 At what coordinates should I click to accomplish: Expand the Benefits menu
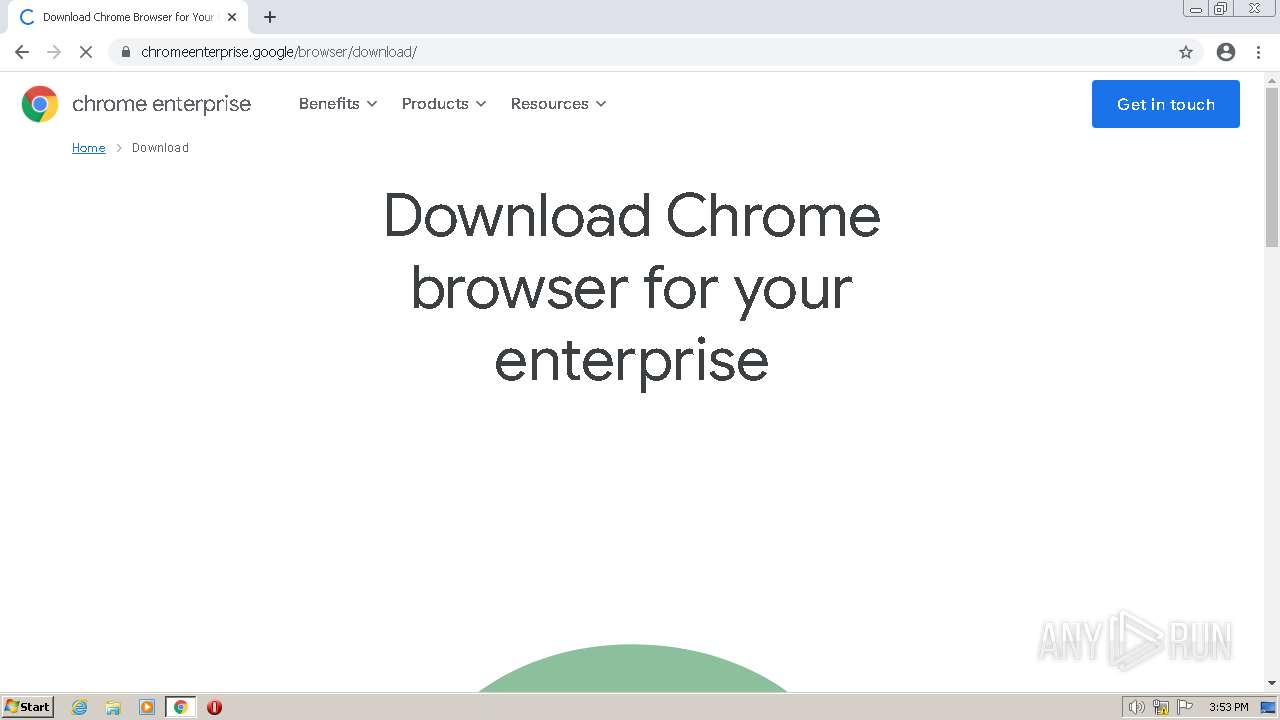point(338,104)
